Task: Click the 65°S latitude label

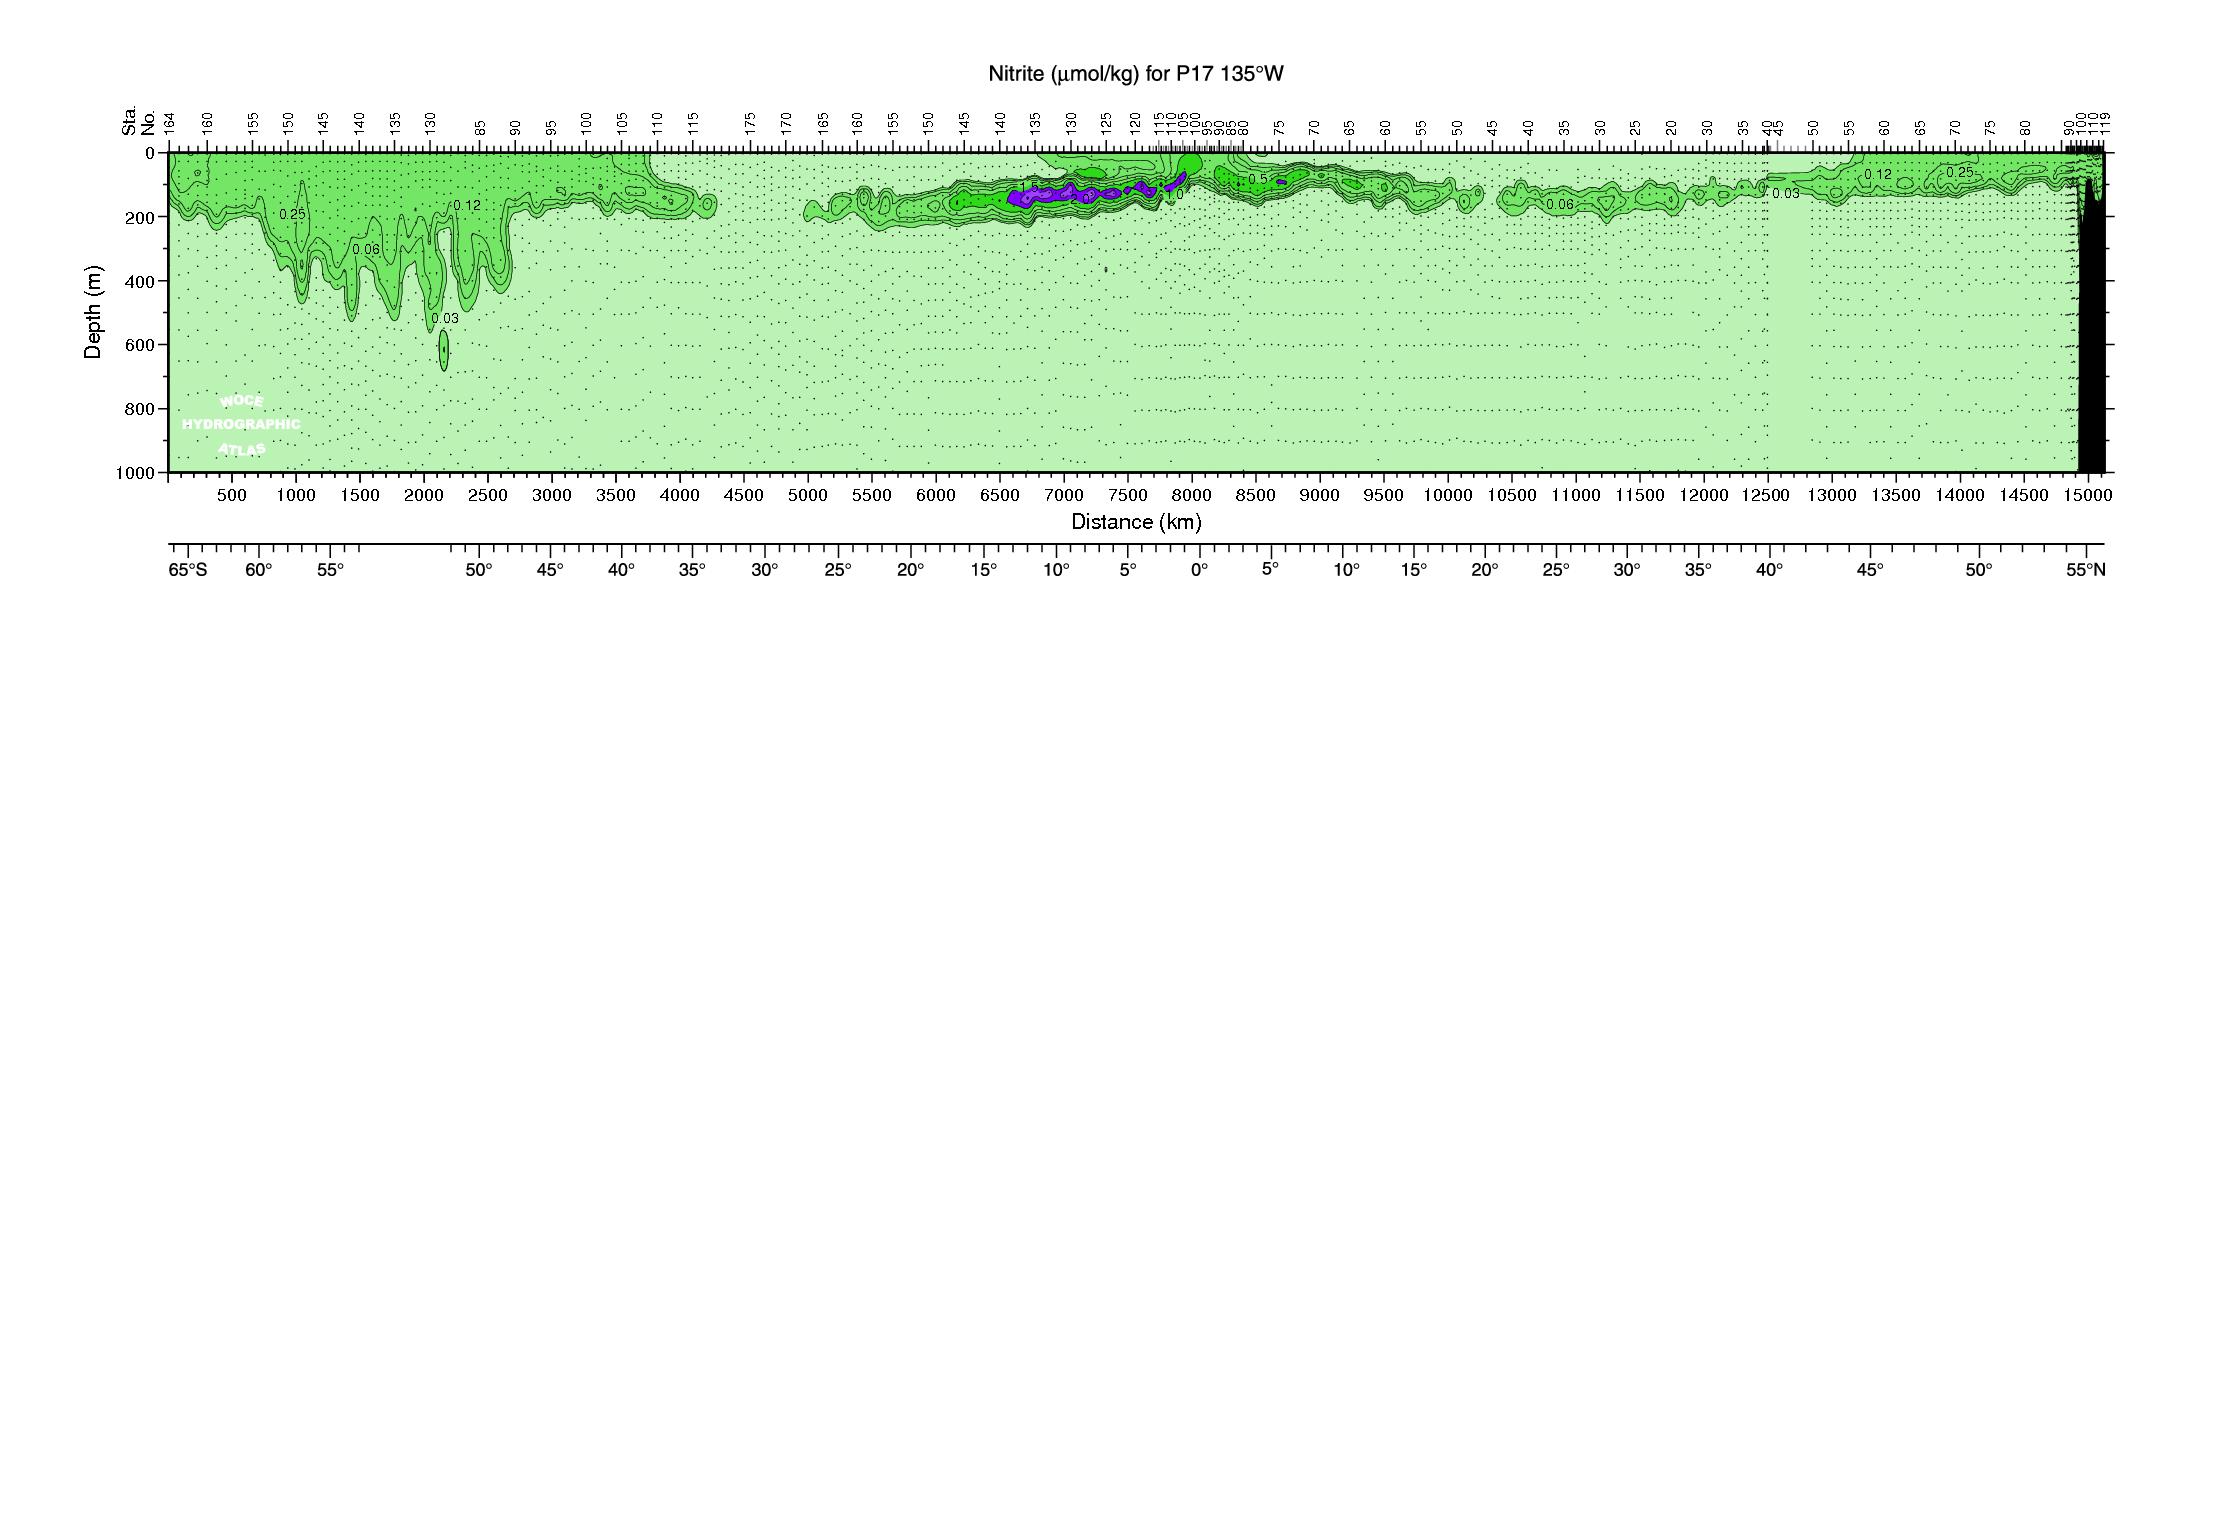Action: pyautogui.click(x=188, y=570)
